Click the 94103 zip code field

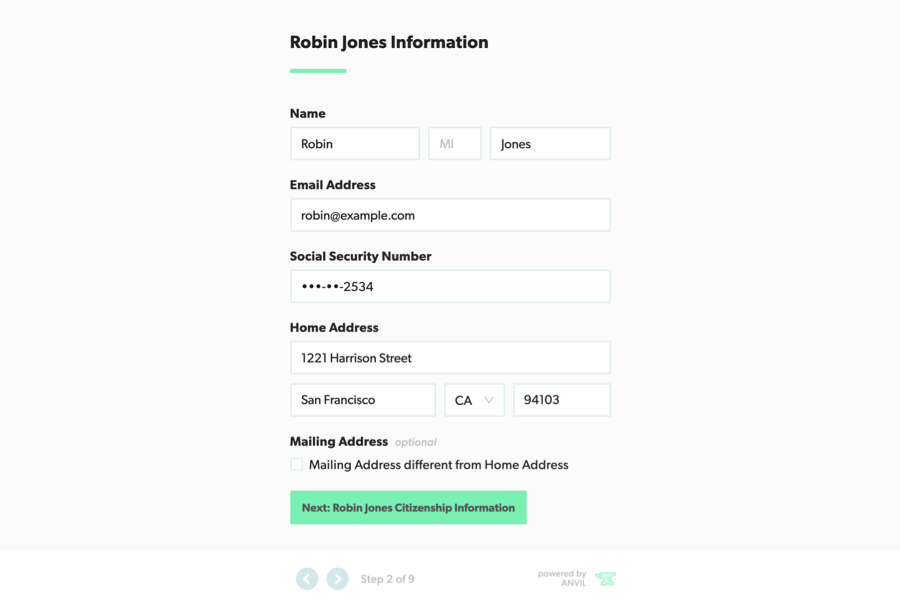[561, 400]
